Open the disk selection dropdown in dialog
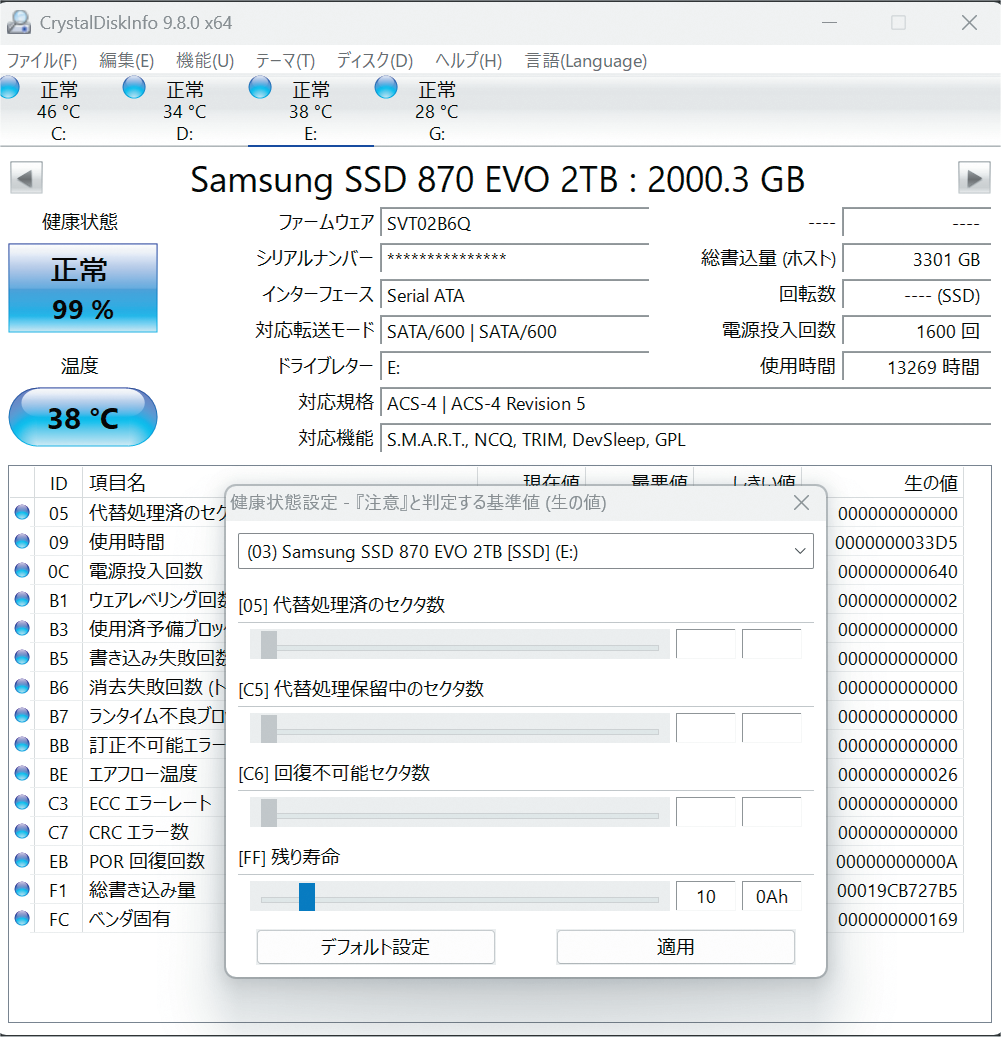 (x=526, y=552)
